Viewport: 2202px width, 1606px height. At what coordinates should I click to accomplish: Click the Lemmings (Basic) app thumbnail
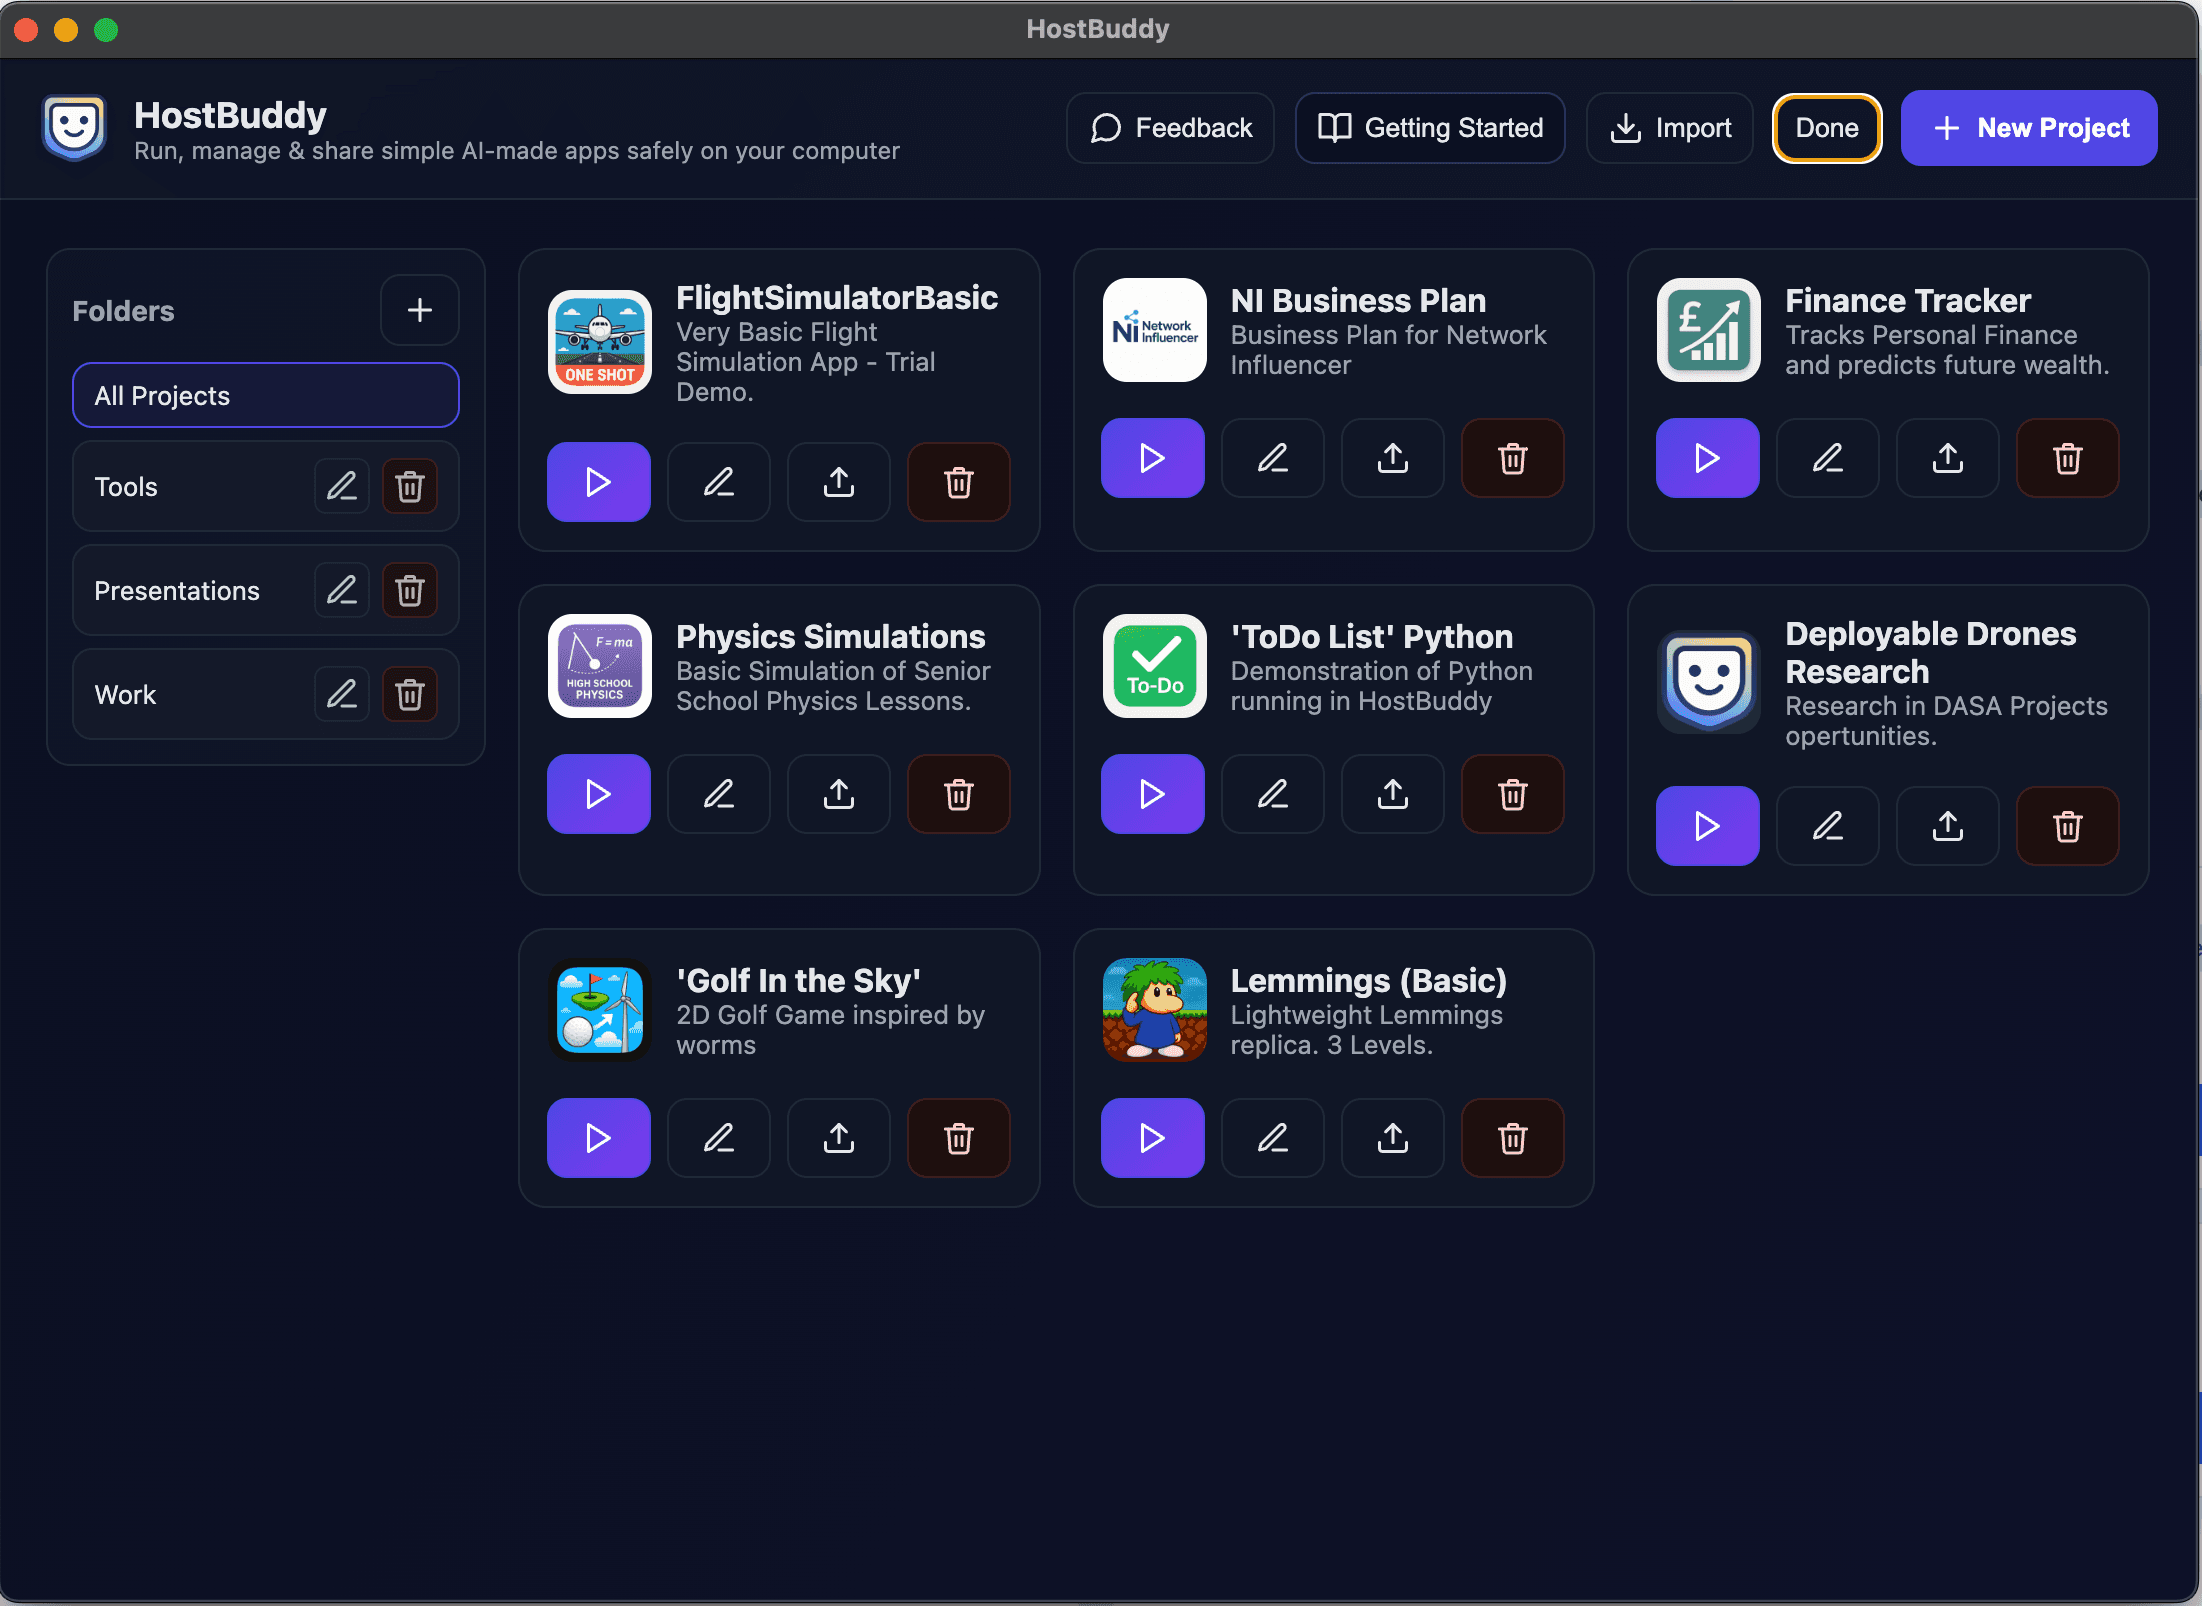pos(1154,1010)
